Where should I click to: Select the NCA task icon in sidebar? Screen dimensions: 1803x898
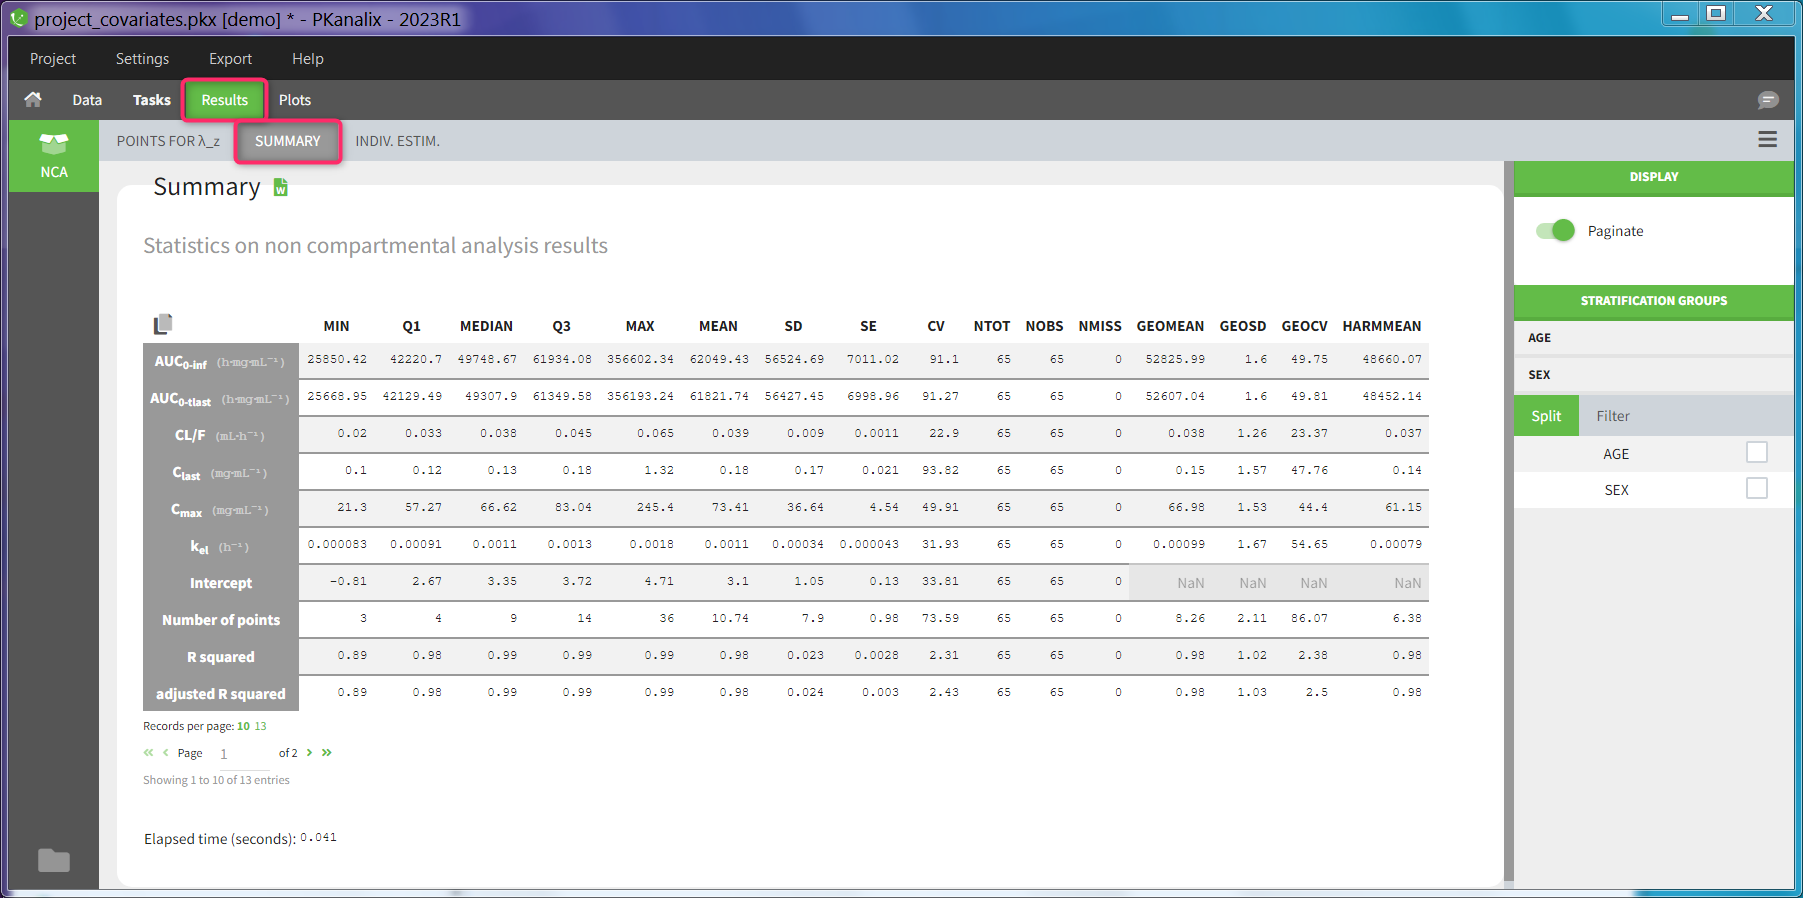click(54, 155)
